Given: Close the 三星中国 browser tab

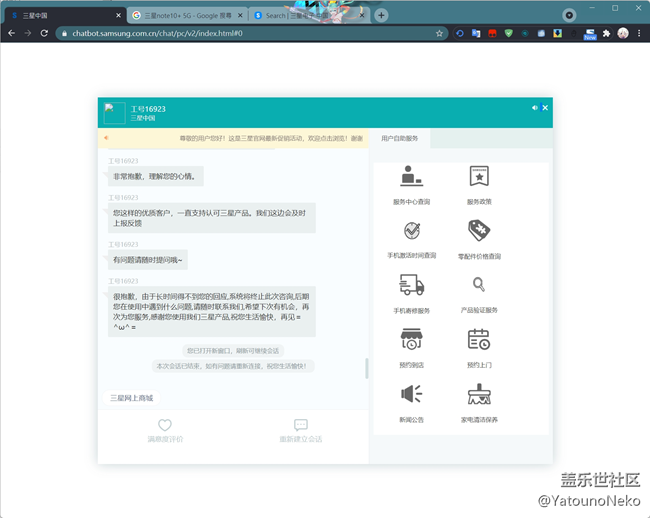Looking at the screenshot, I should pyautogui.click(x=119, y=15).
